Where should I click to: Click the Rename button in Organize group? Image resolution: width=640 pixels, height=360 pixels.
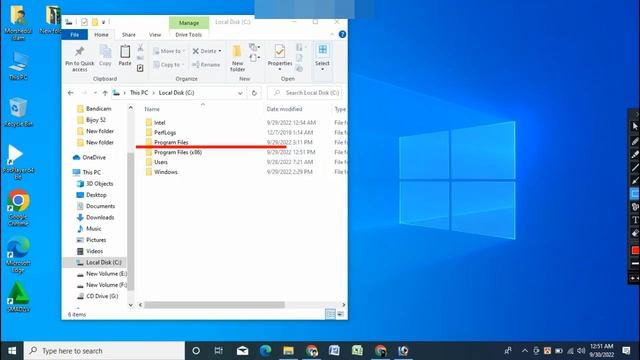coord(206,64)
